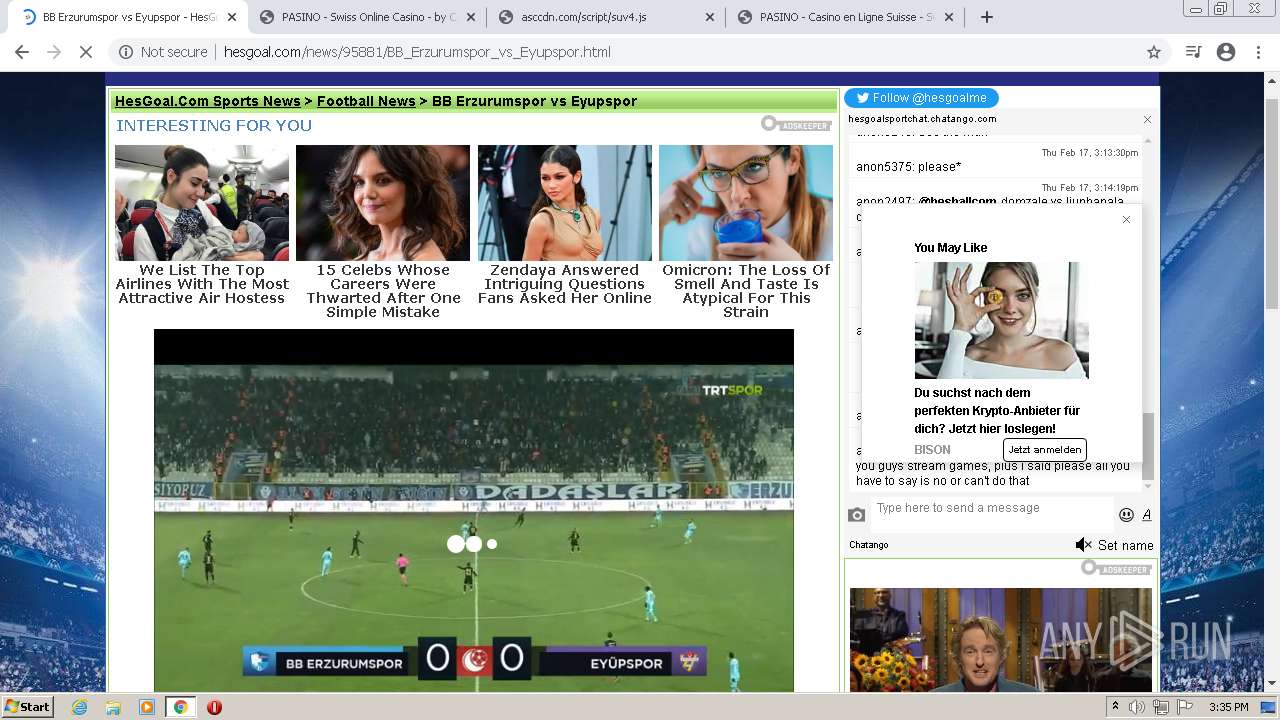Open the Chrome profile icon
Screen dimensions: 1280x720
coord(1226,52)
